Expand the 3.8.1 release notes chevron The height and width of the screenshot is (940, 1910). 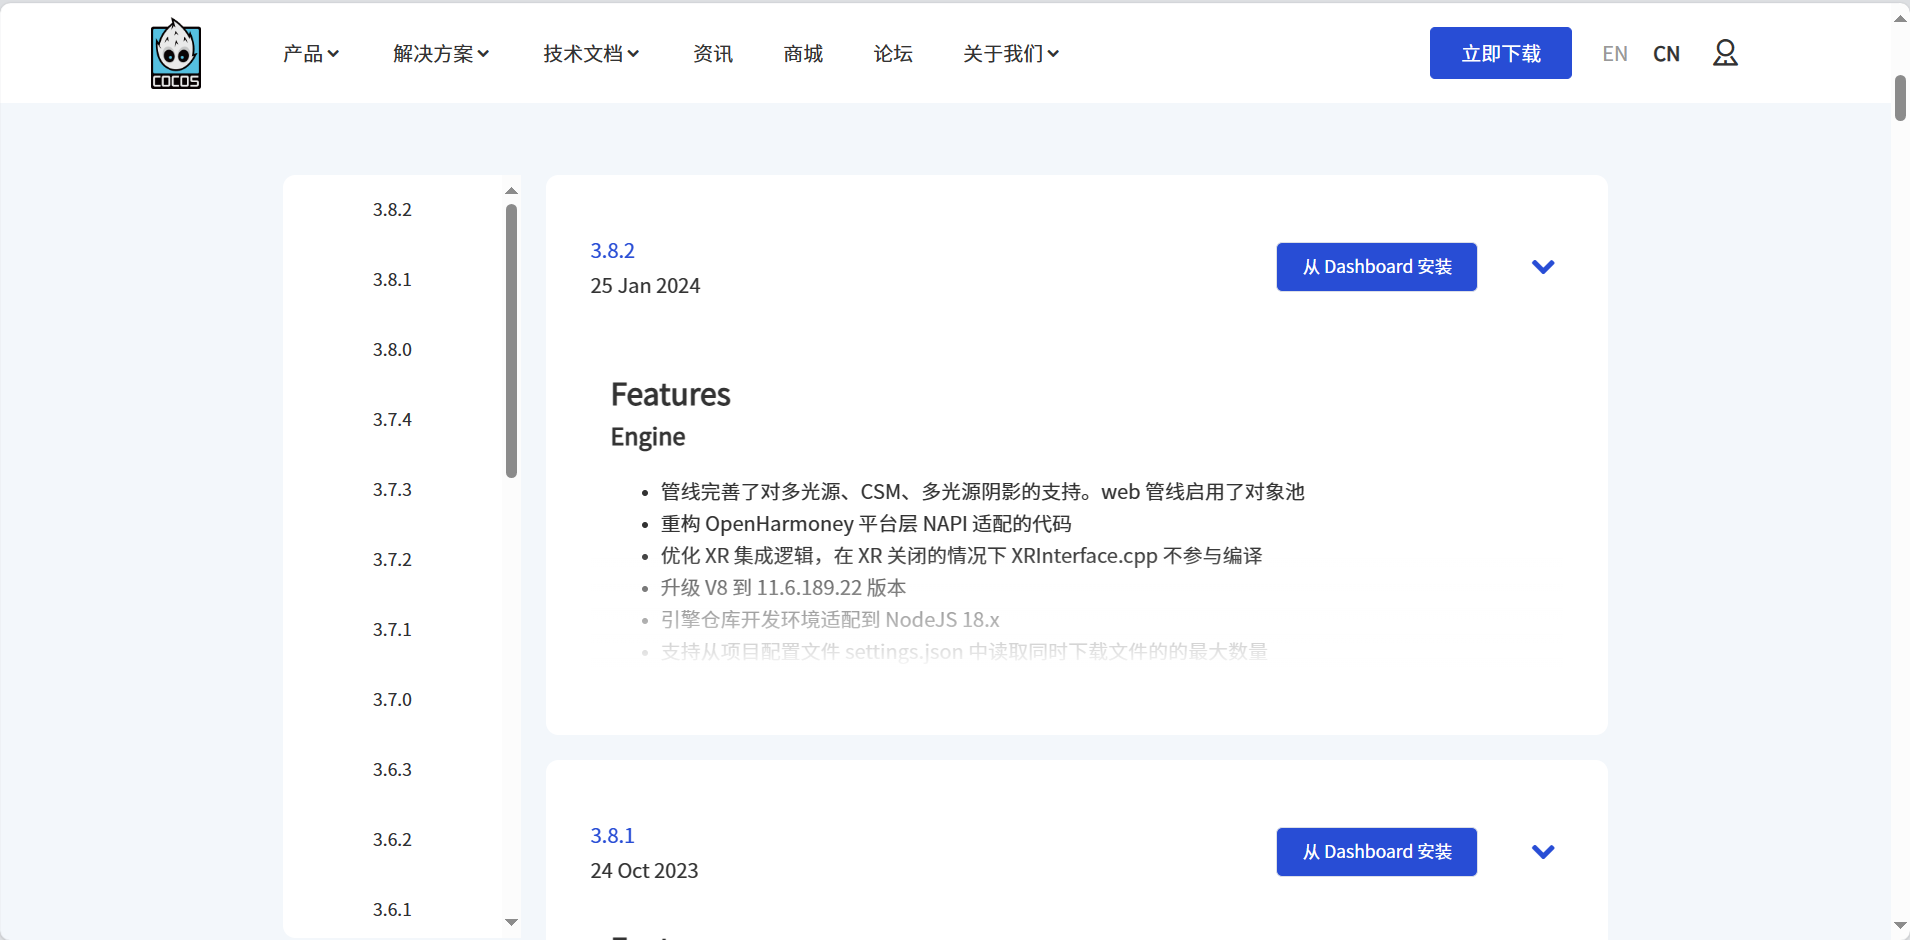point(1543,852)
